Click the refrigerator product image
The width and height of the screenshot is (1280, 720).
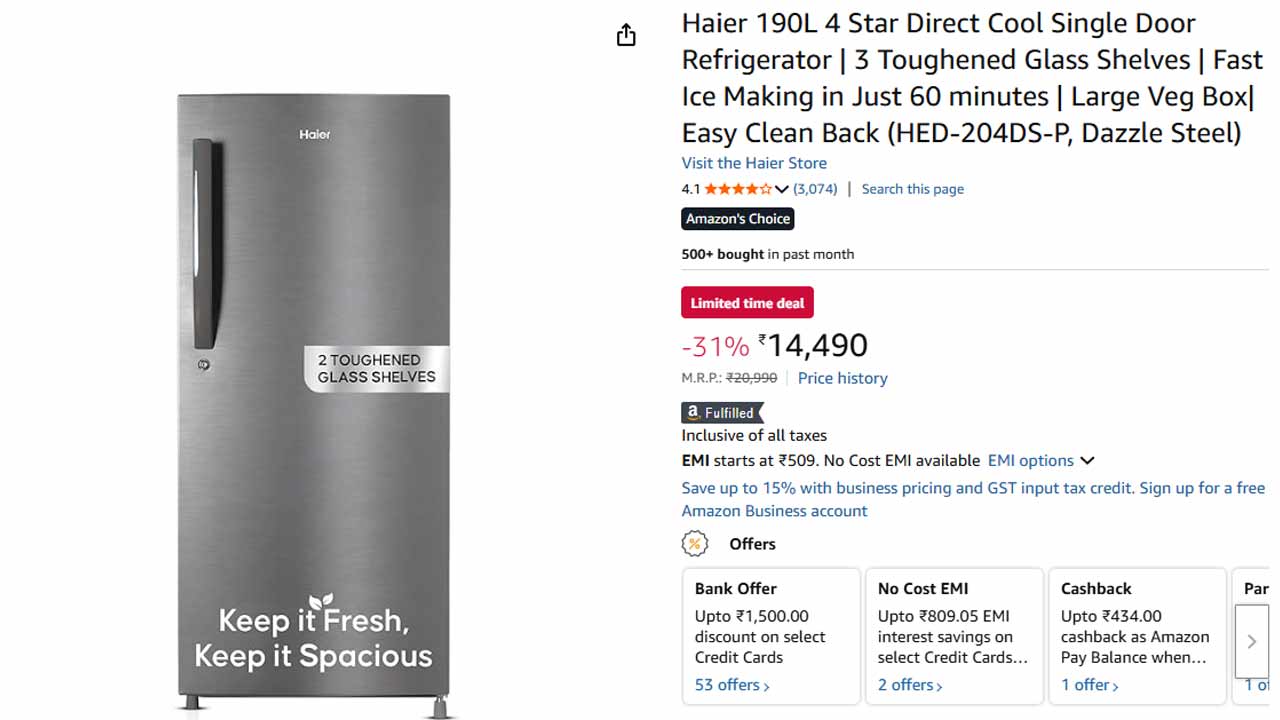(313, 400)
